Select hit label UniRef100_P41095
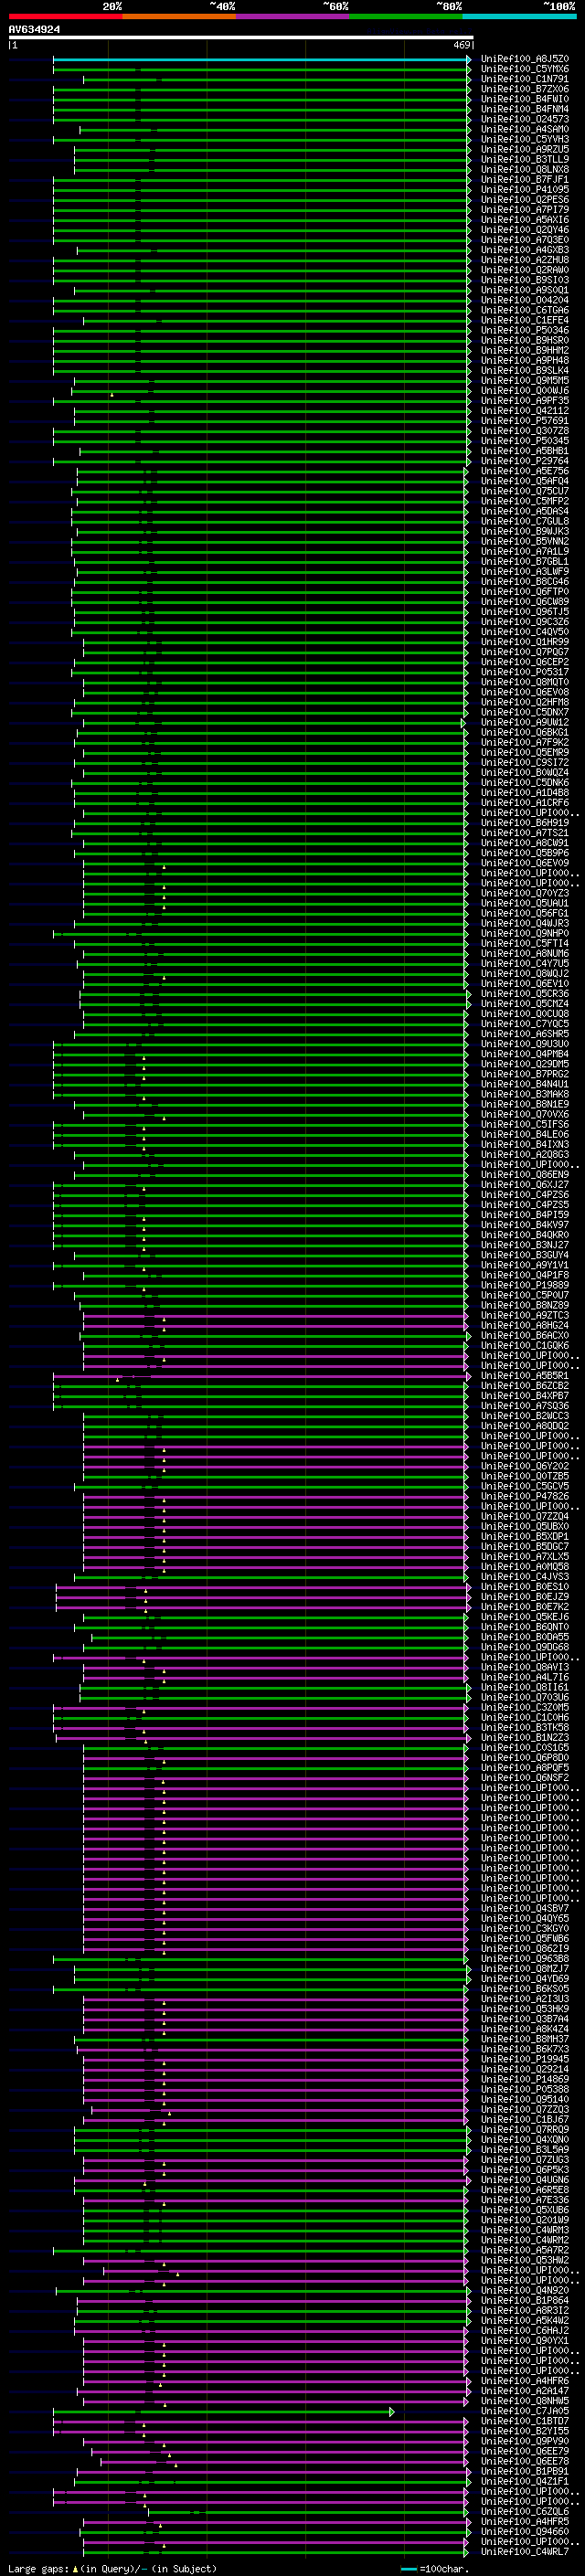 click(524, 189)
